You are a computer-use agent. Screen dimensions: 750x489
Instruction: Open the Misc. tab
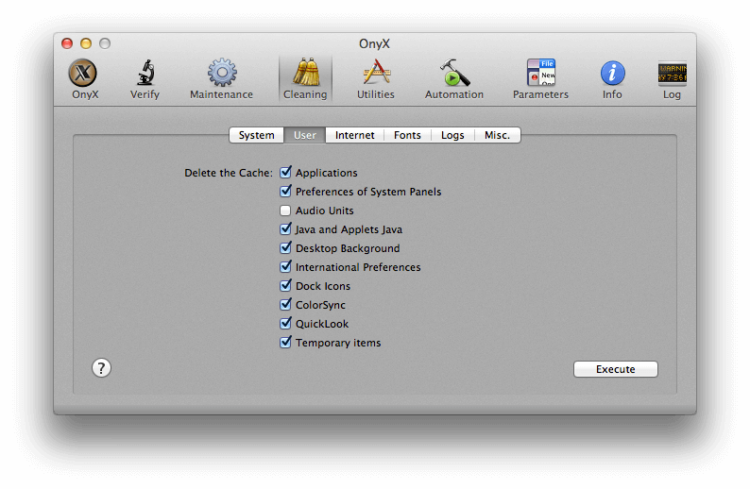[497, 135]
